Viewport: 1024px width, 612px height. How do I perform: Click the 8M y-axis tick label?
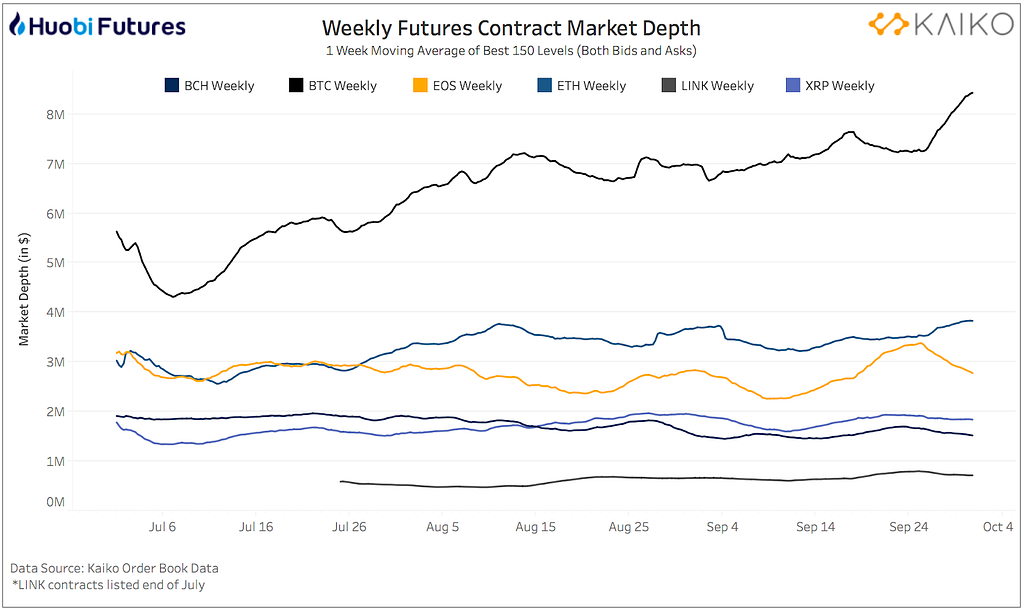[56, 114]
